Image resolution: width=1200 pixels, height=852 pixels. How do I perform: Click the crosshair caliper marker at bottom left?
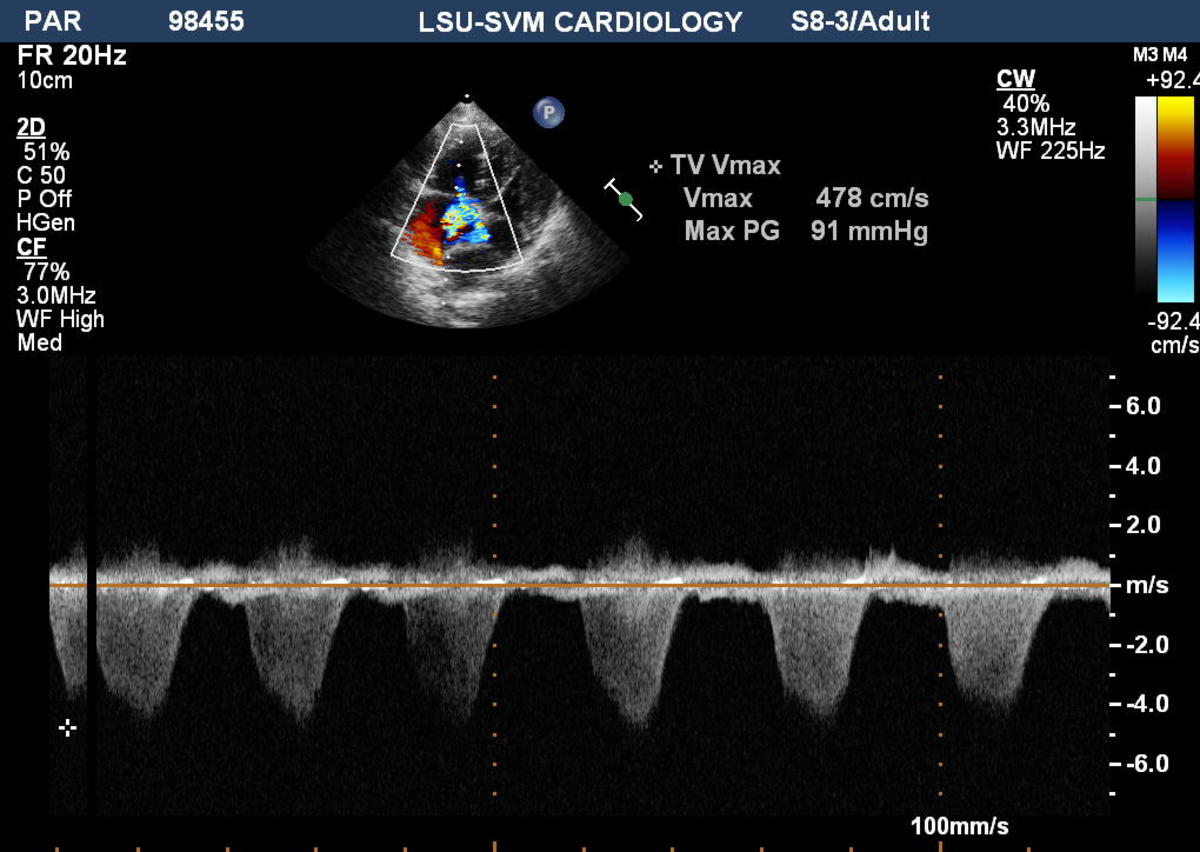pyautogui.click(x=66, y=728)
